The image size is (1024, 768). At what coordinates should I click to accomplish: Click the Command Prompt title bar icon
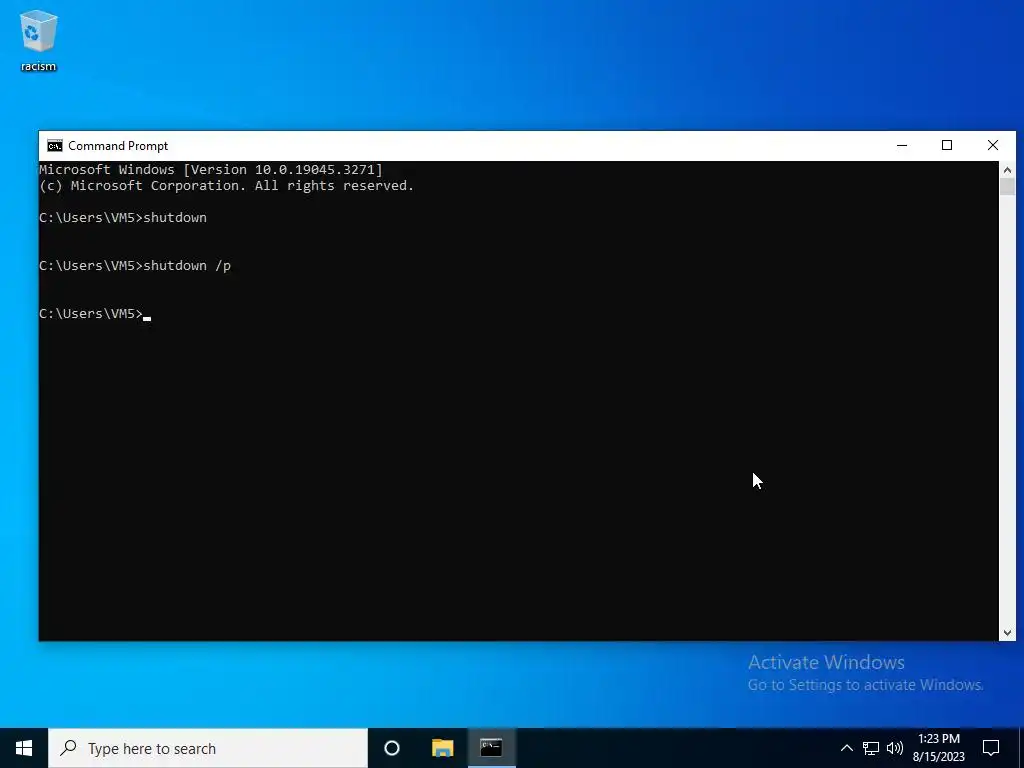click(x=55, y=146)
